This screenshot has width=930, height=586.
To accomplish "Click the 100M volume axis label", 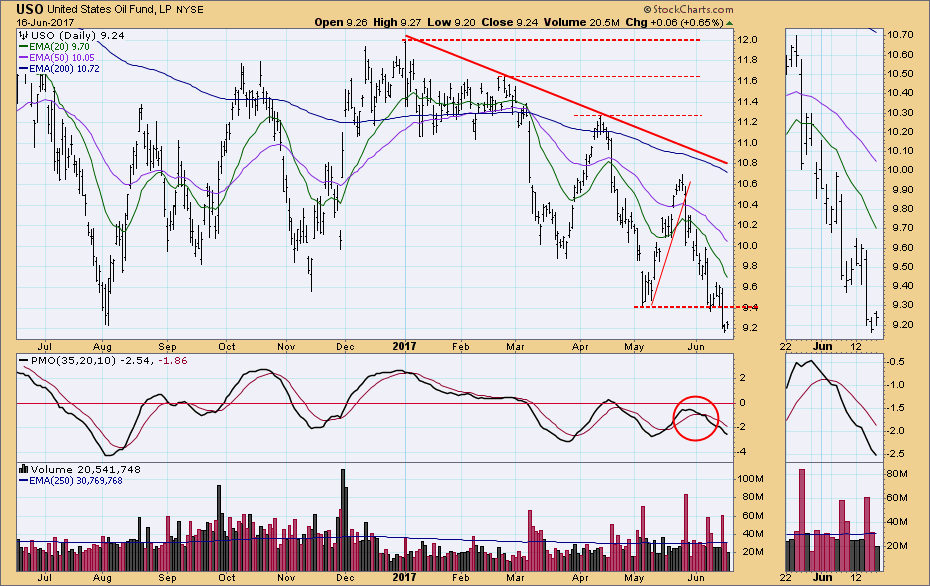I will (750, 479).
